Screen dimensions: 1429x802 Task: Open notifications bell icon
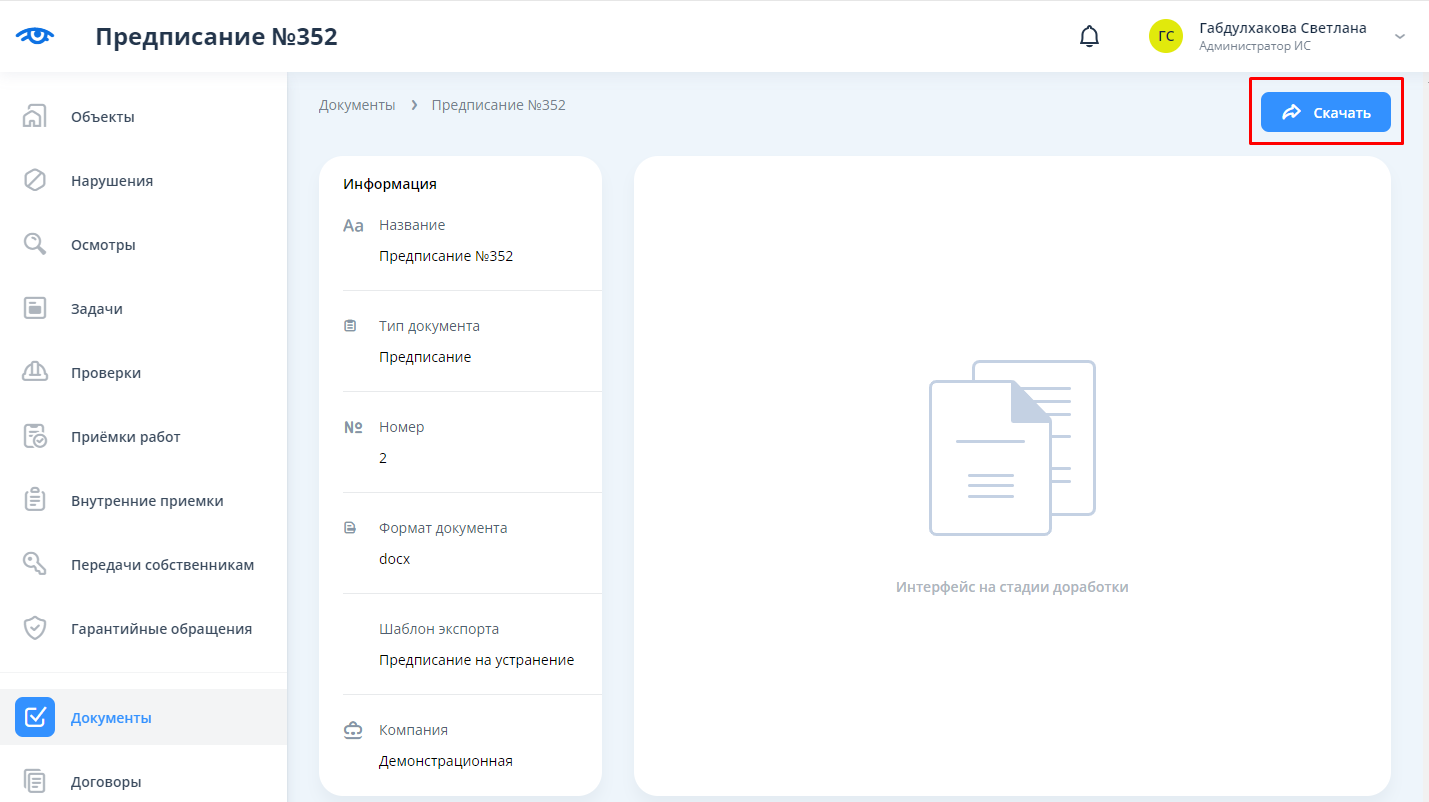tap(1089, 37)
